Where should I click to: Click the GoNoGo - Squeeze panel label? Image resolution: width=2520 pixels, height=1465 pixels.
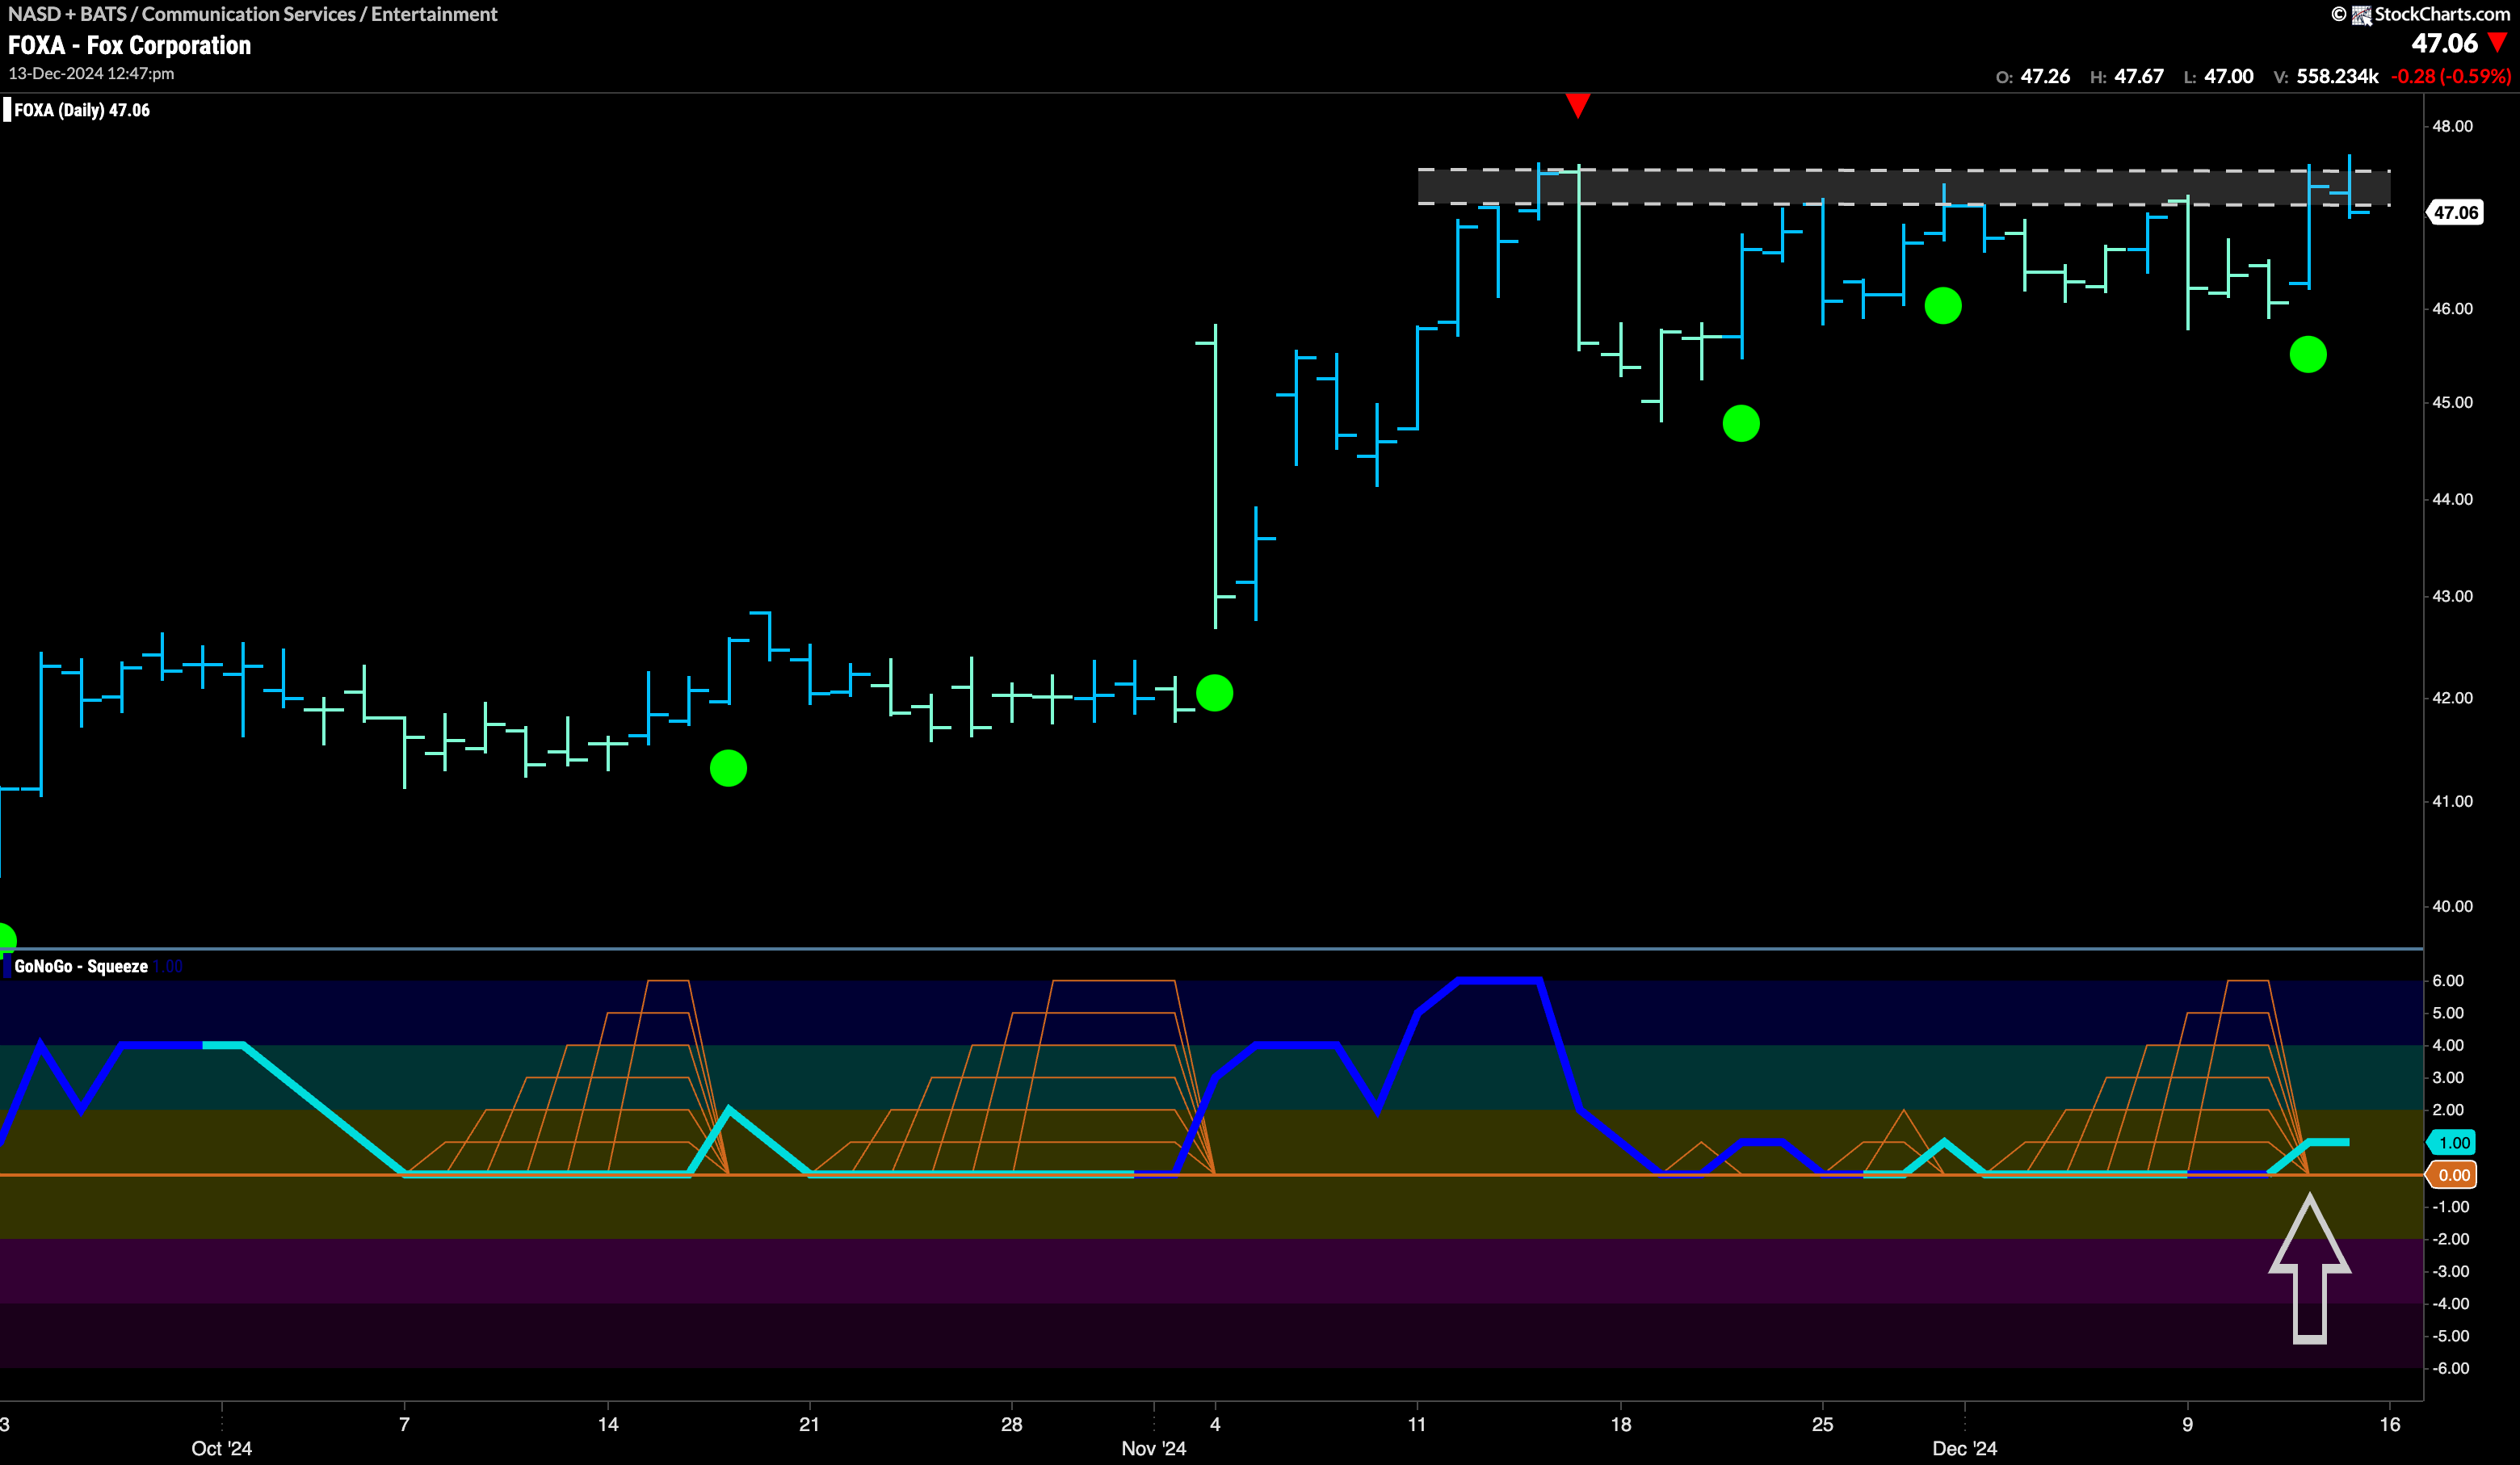[x=81, y=966]
